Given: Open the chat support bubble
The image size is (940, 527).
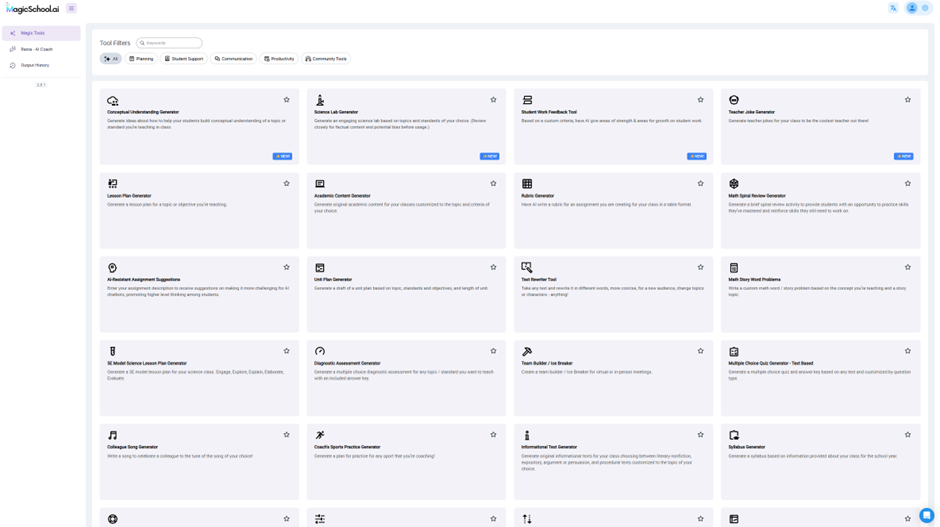Looking at the screenshot, I should tap(927, 515).
